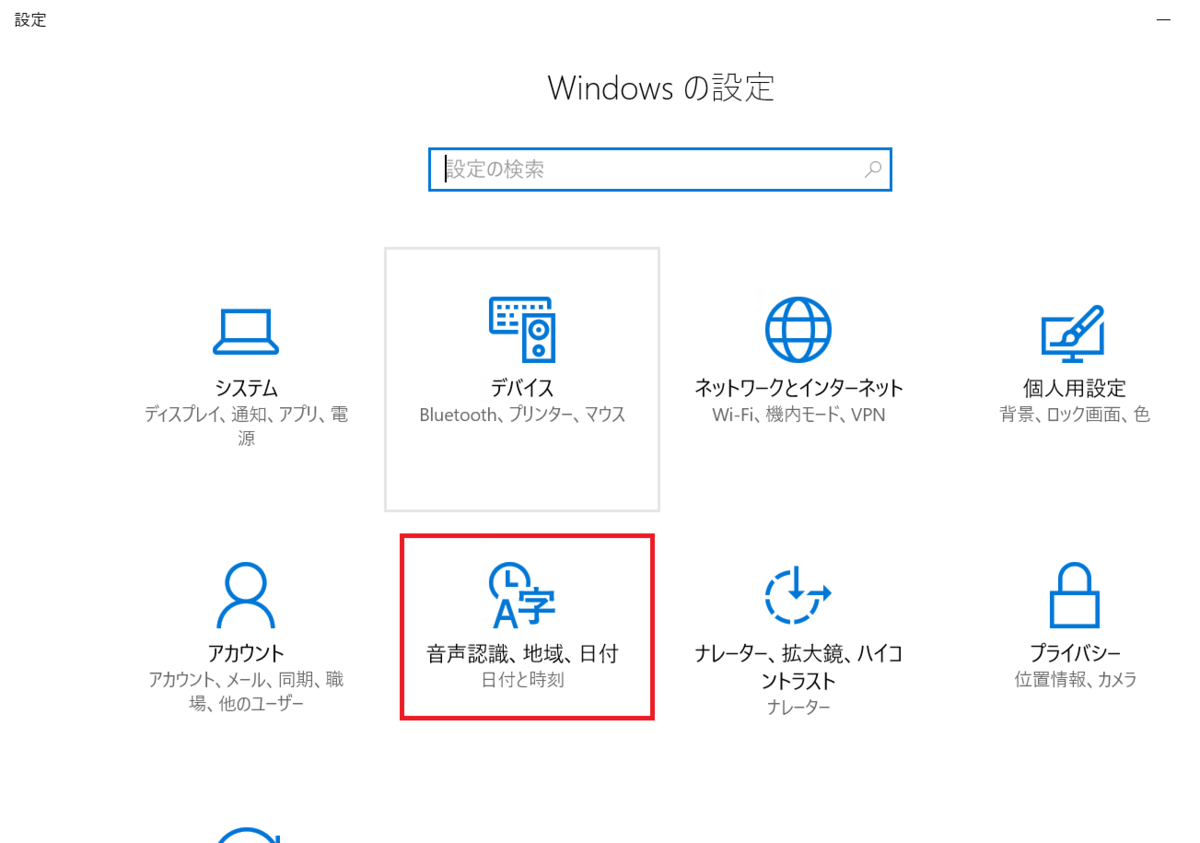Click the Wi-Fi、機内モード、VPN description
This screenshot has height=843, width=1200.
point(798,414)
